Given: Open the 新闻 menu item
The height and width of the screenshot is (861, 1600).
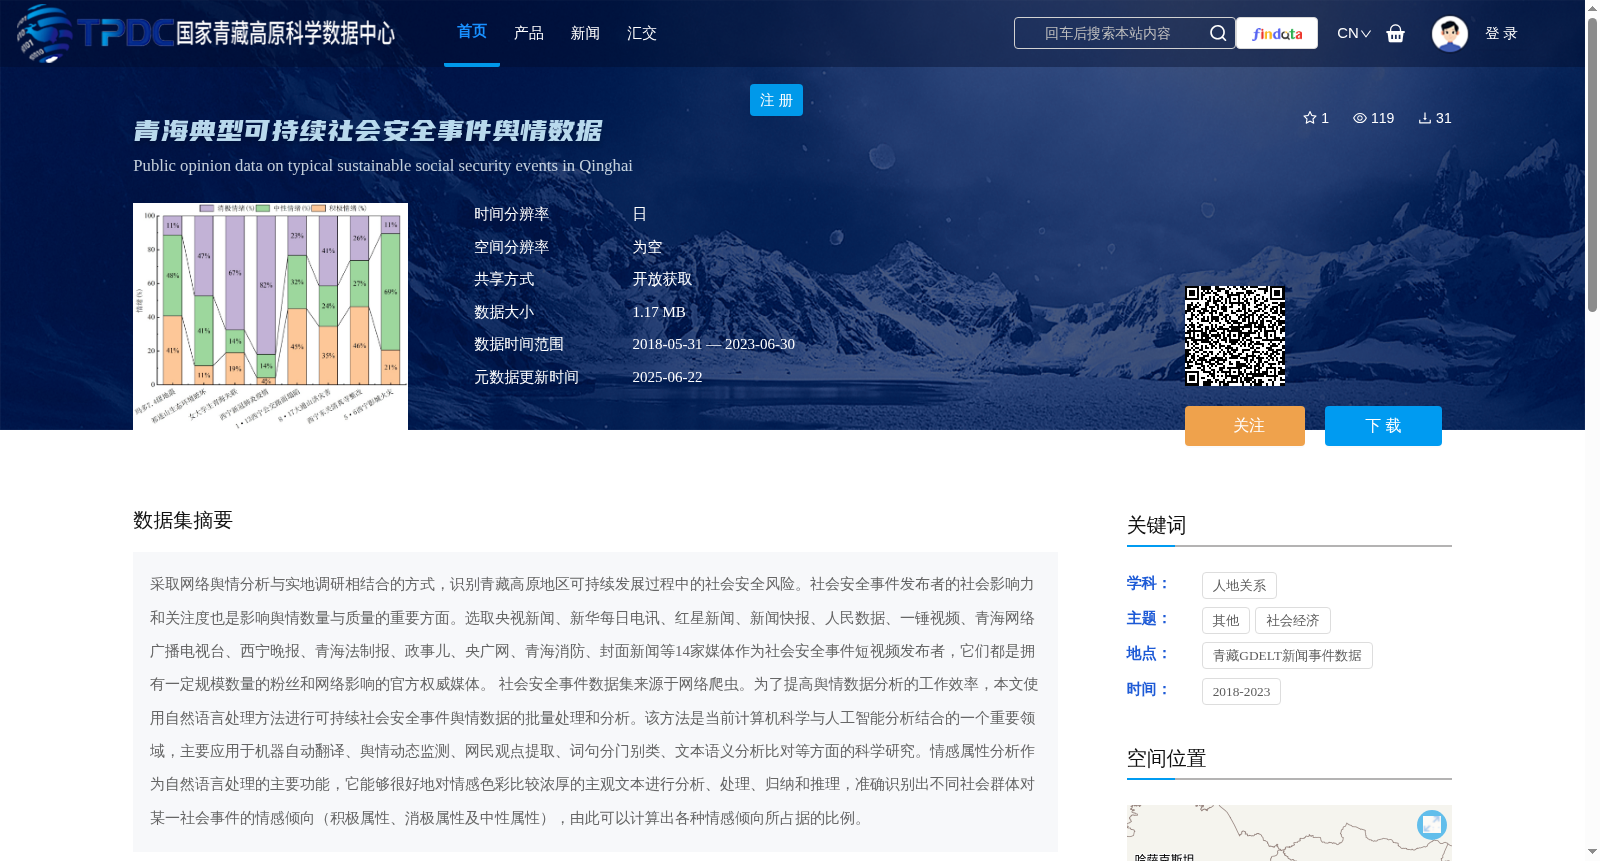Looking at the screenshot, I should (585, 33).
